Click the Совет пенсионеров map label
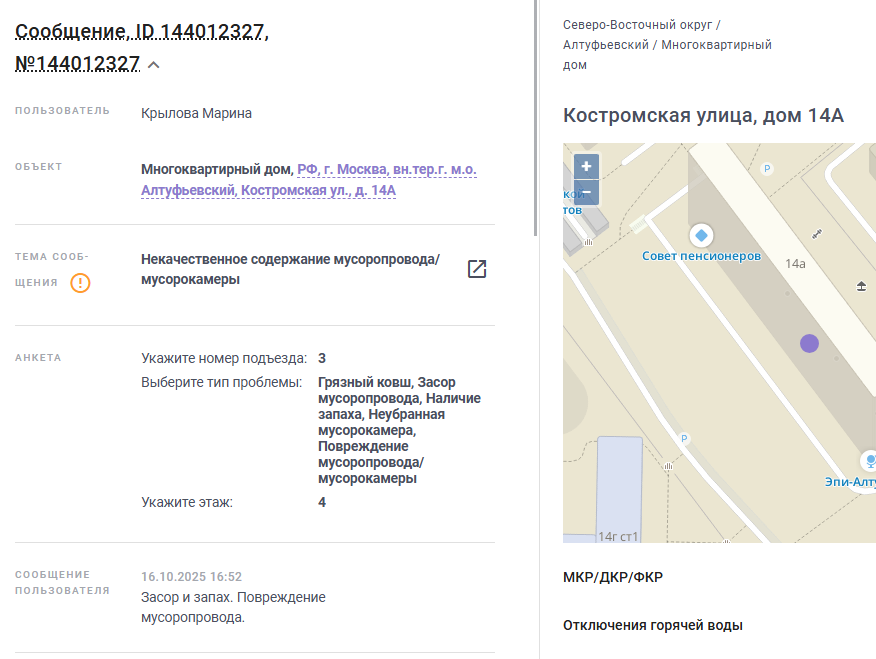 click(x=701, y=256)
